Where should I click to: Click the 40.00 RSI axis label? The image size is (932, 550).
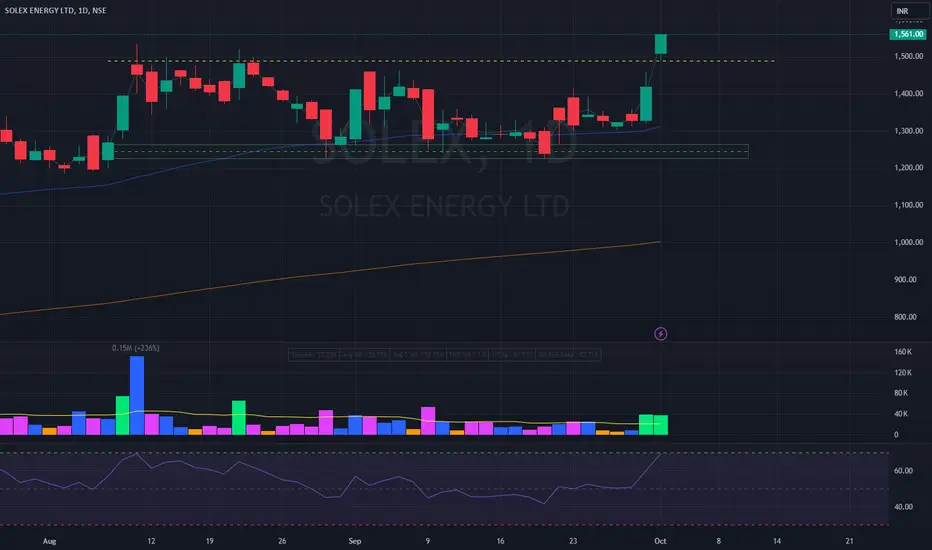pyautogui.click(x=903, y=507)
